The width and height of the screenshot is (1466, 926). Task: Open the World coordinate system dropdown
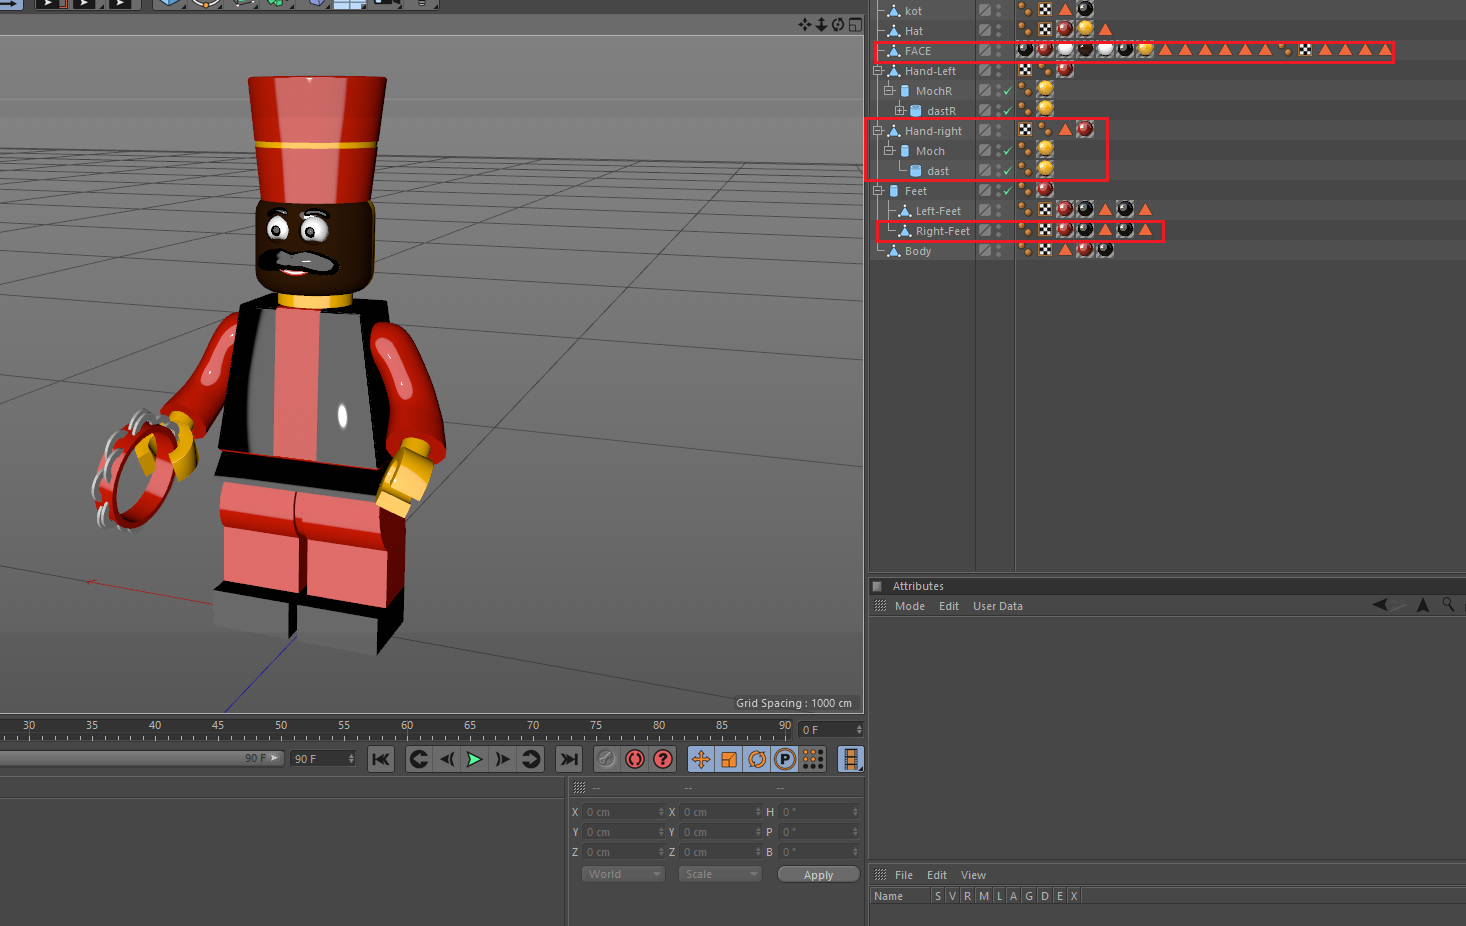tap(623, 874)
